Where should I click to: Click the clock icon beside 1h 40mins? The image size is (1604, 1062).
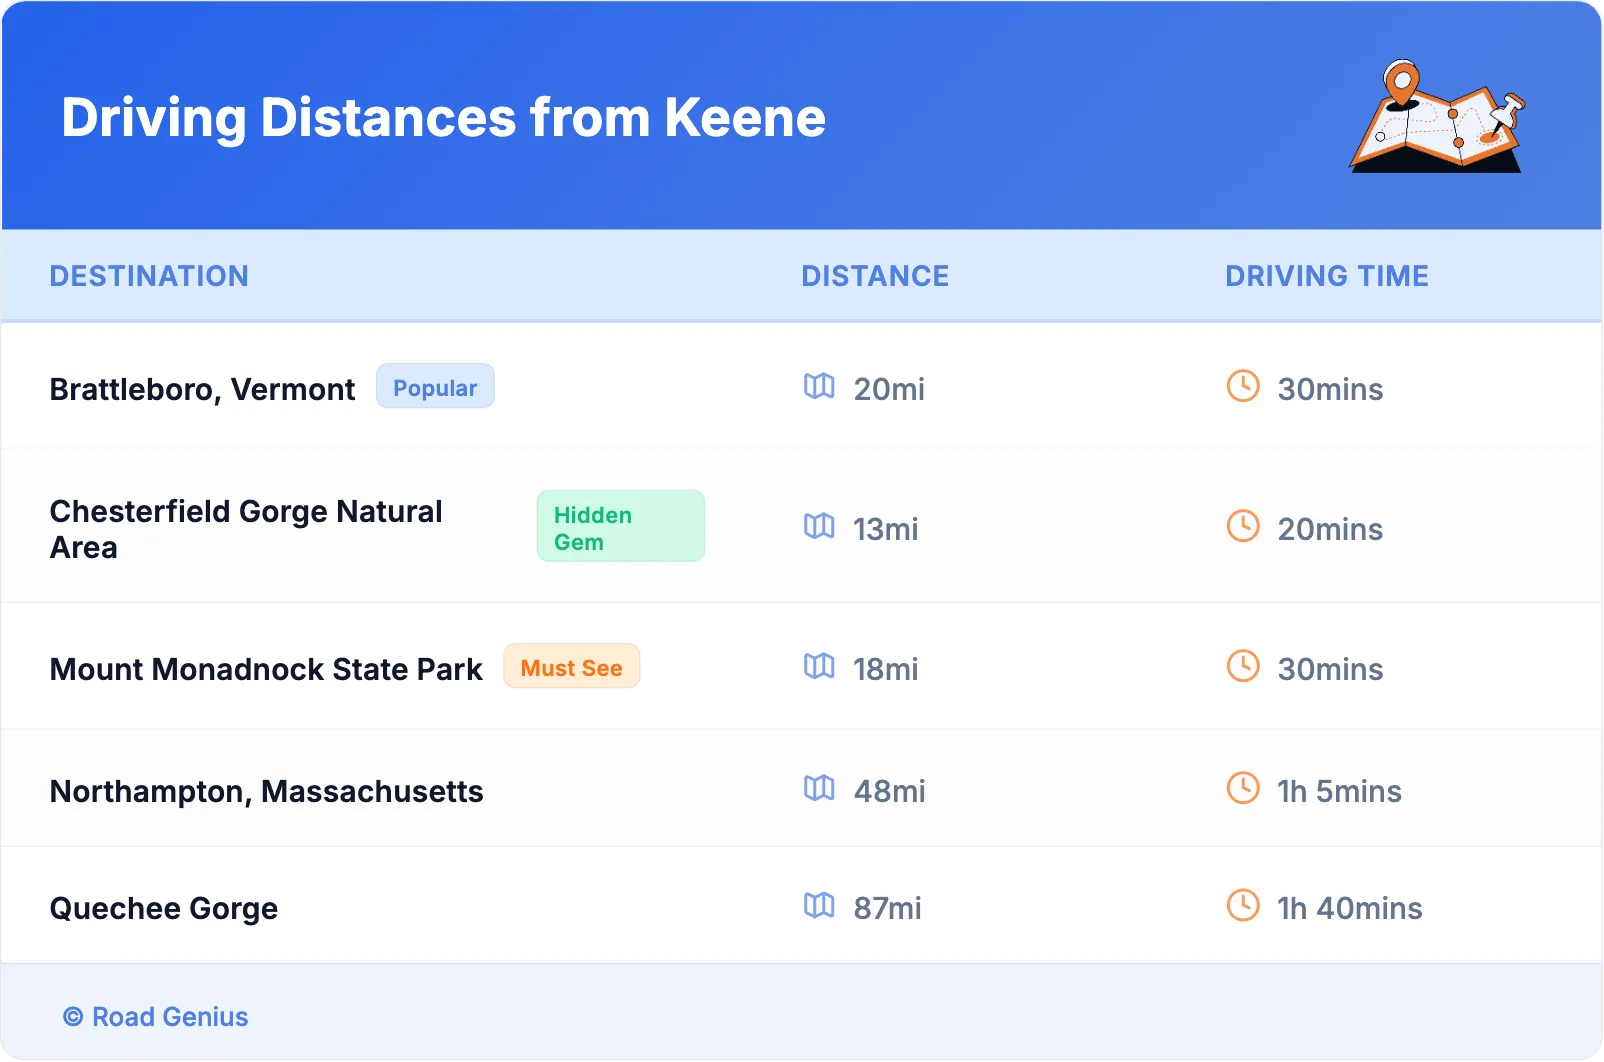(x=1243, y=905)
